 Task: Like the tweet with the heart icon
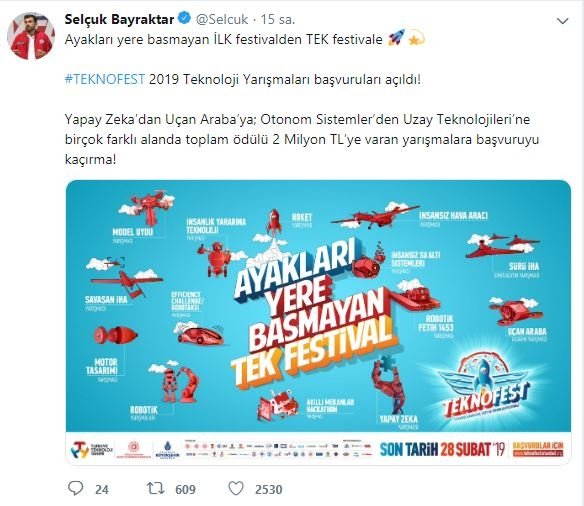click(236, 488)
